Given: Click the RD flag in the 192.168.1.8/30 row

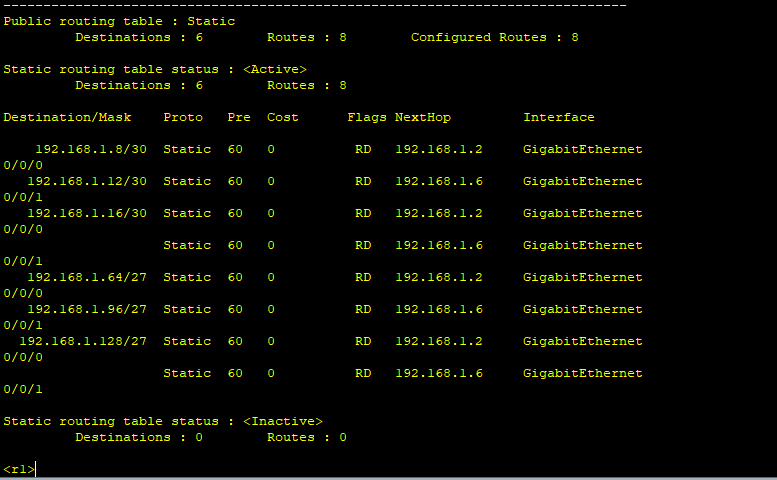Looking at the screenshot, I should (x=363, y=150).
